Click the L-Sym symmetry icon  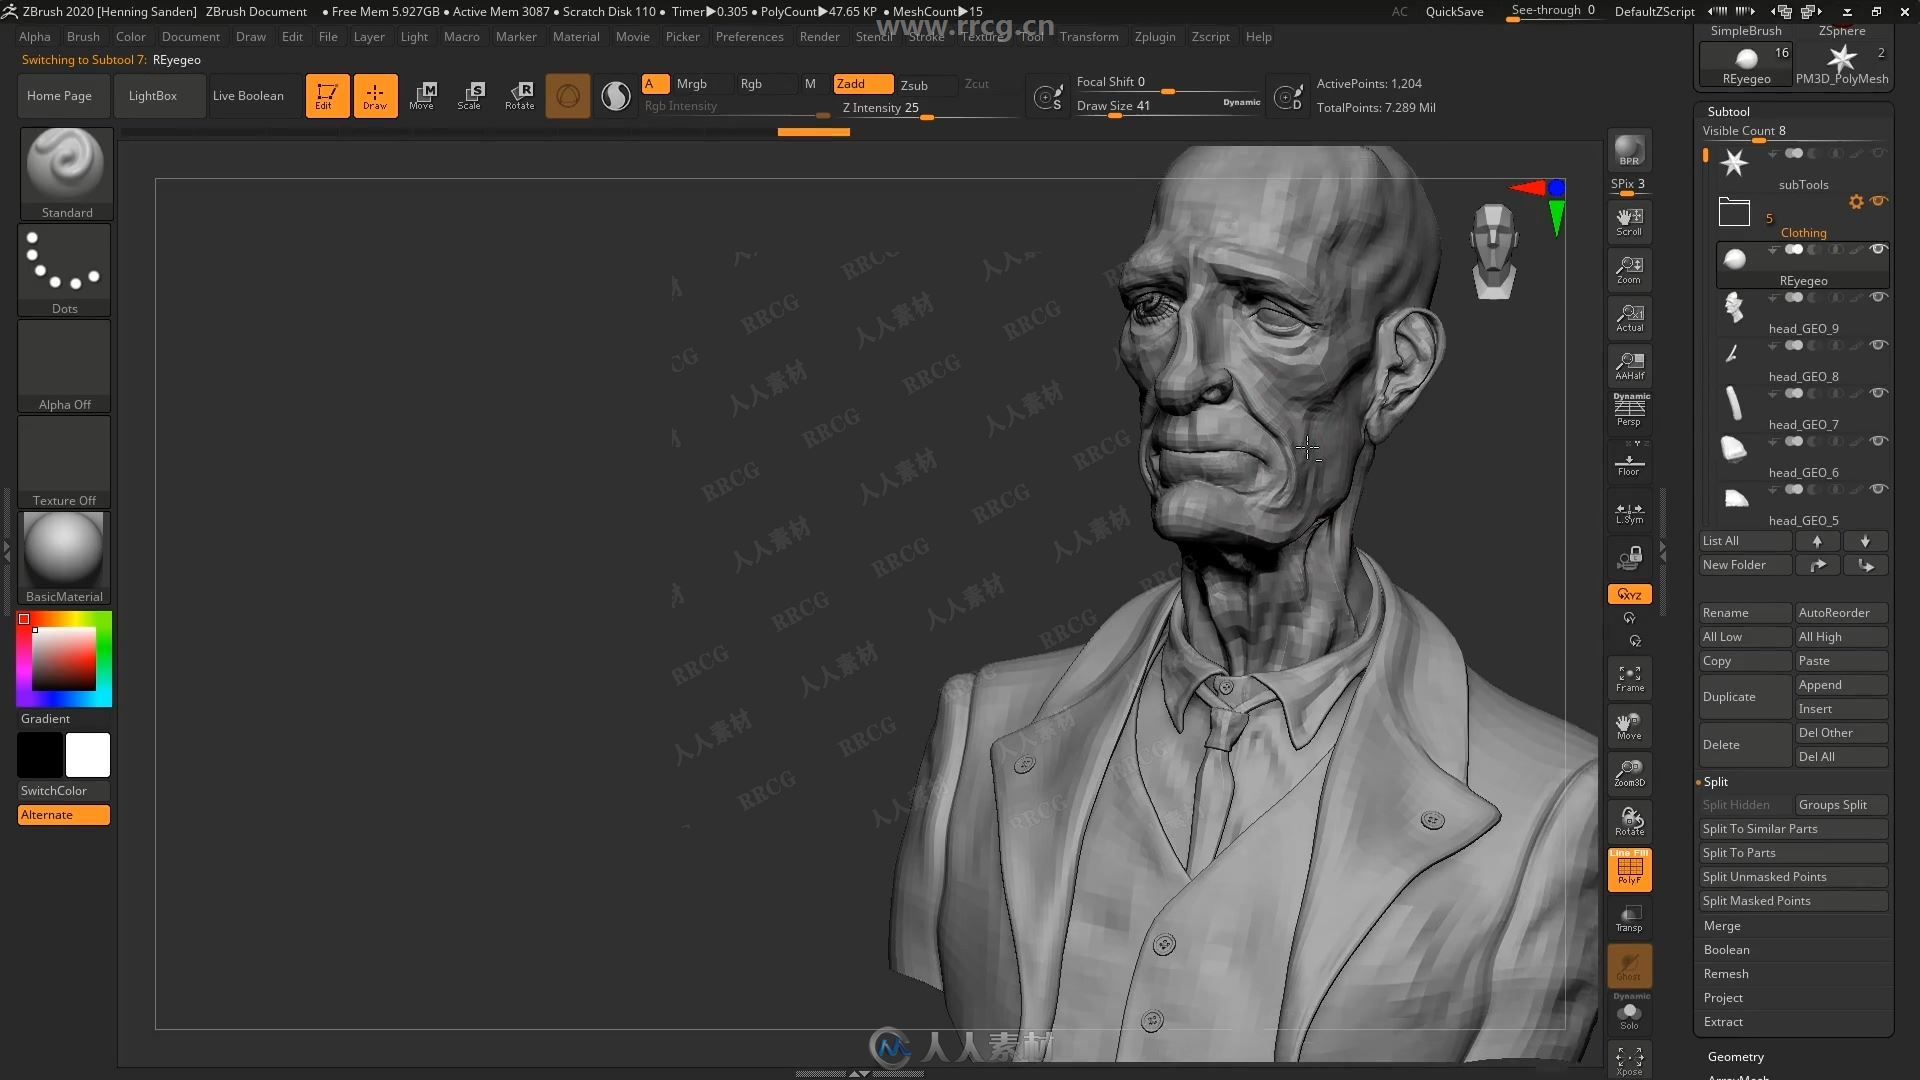(x=1629, y=512)
